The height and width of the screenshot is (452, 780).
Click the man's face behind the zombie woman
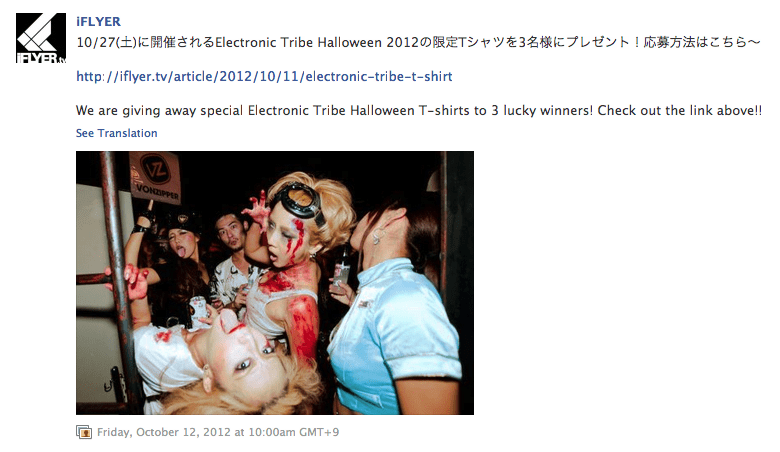tap(229, 232)
